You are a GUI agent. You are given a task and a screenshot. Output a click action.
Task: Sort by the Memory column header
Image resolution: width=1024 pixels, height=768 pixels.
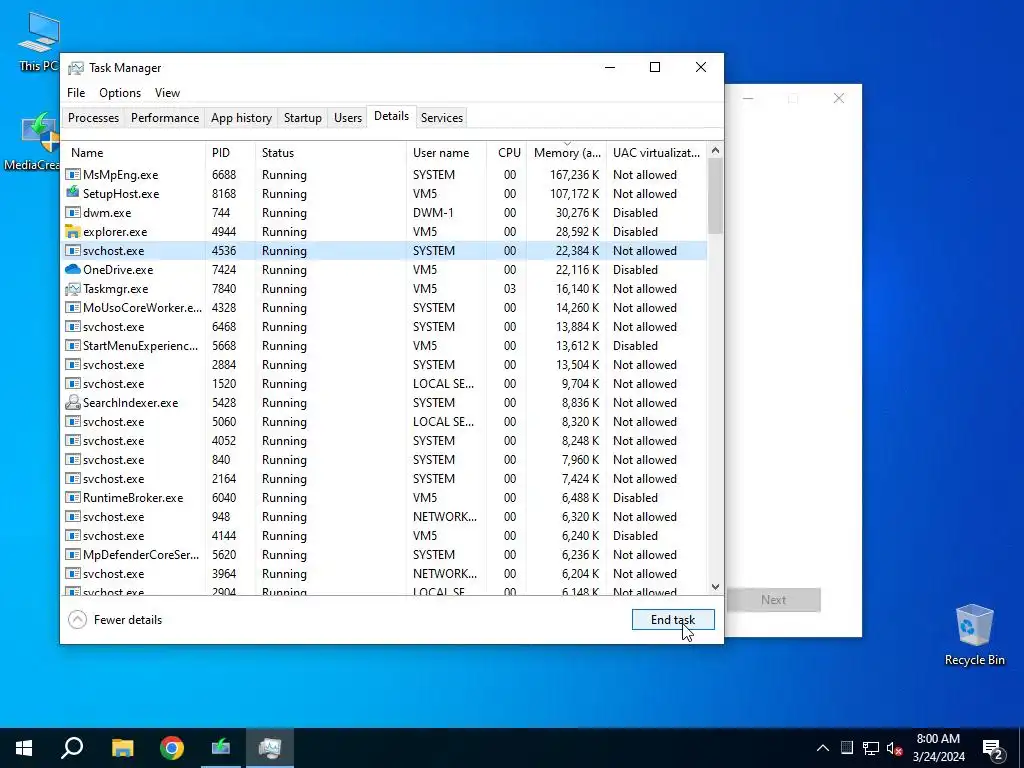(566, 153)
